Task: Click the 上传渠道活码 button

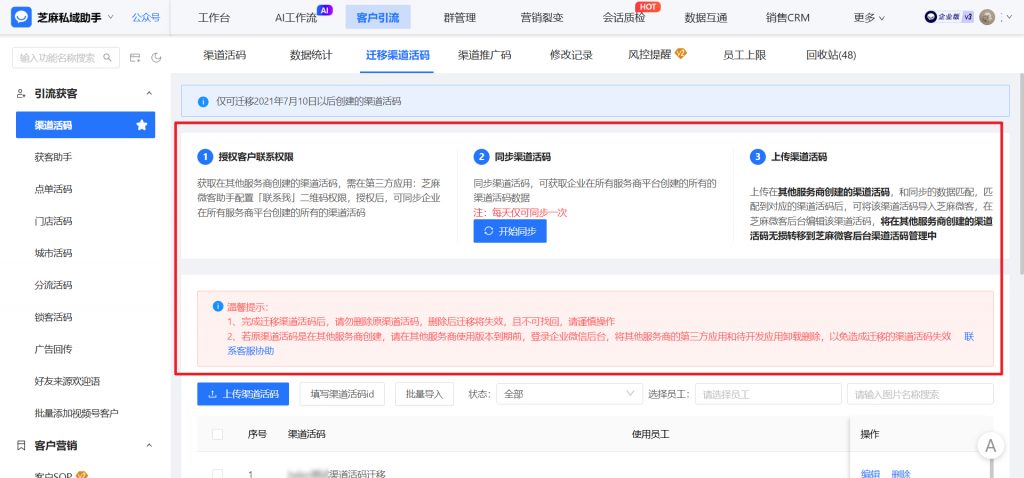Action: click(x=243, y=394)
